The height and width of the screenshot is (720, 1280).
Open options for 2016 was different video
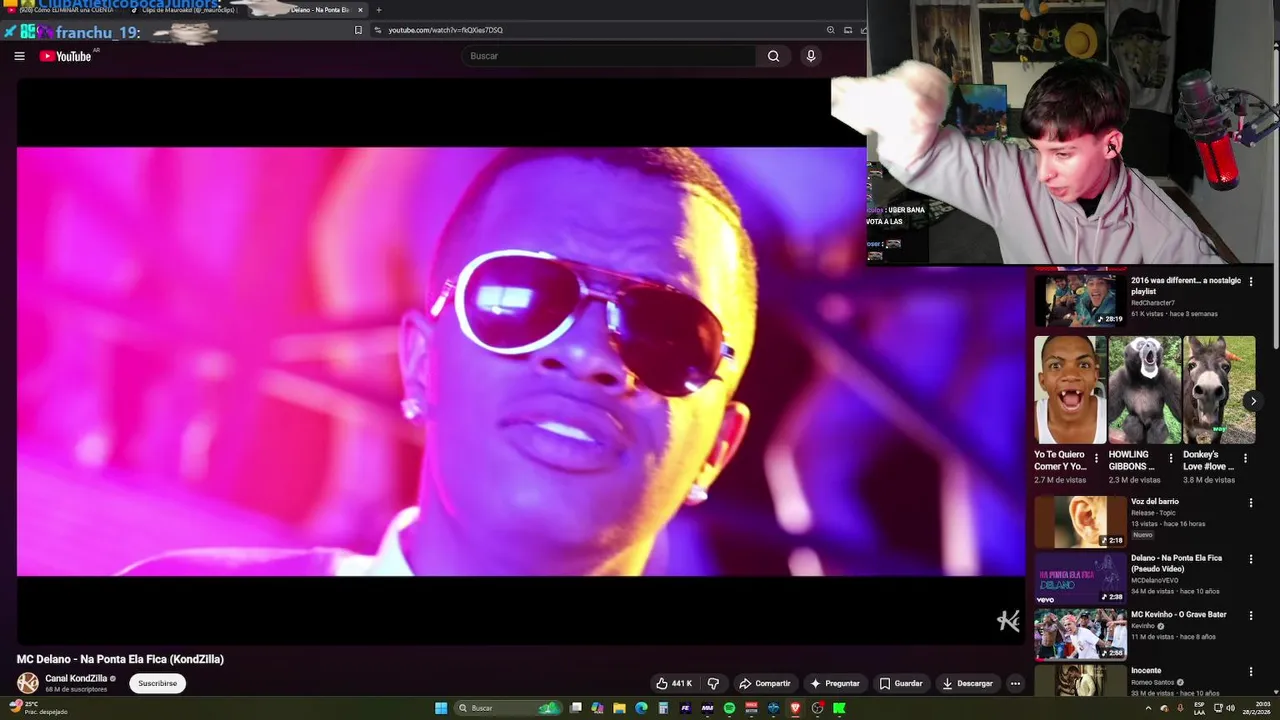[1250, 282]
